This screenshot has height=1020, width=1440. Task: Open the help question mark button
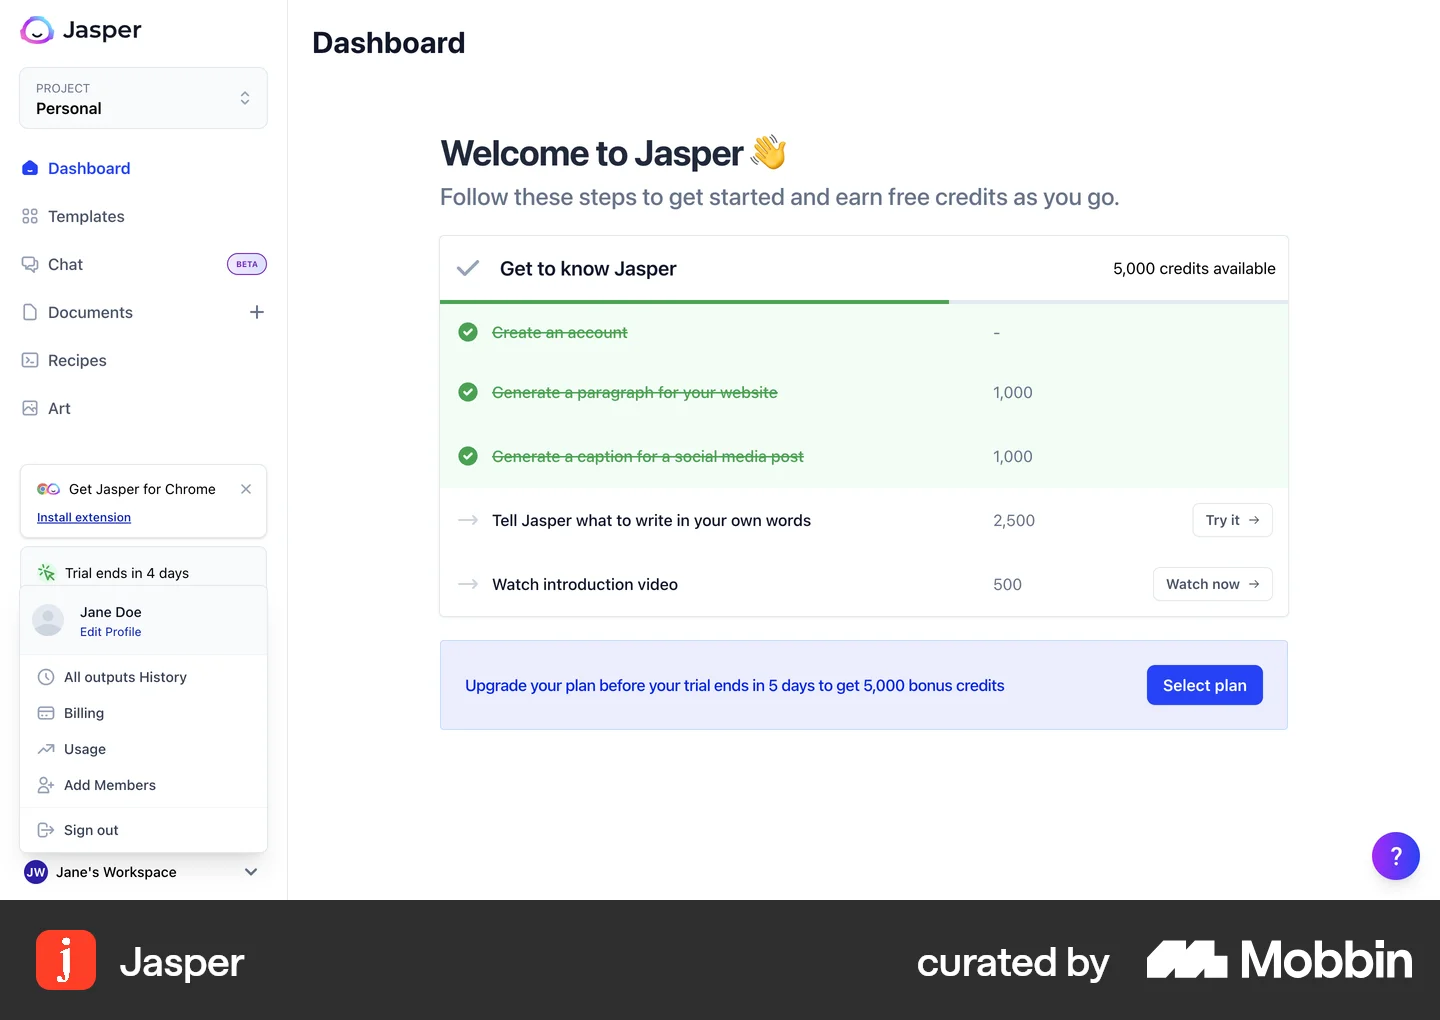[1396, 856]
